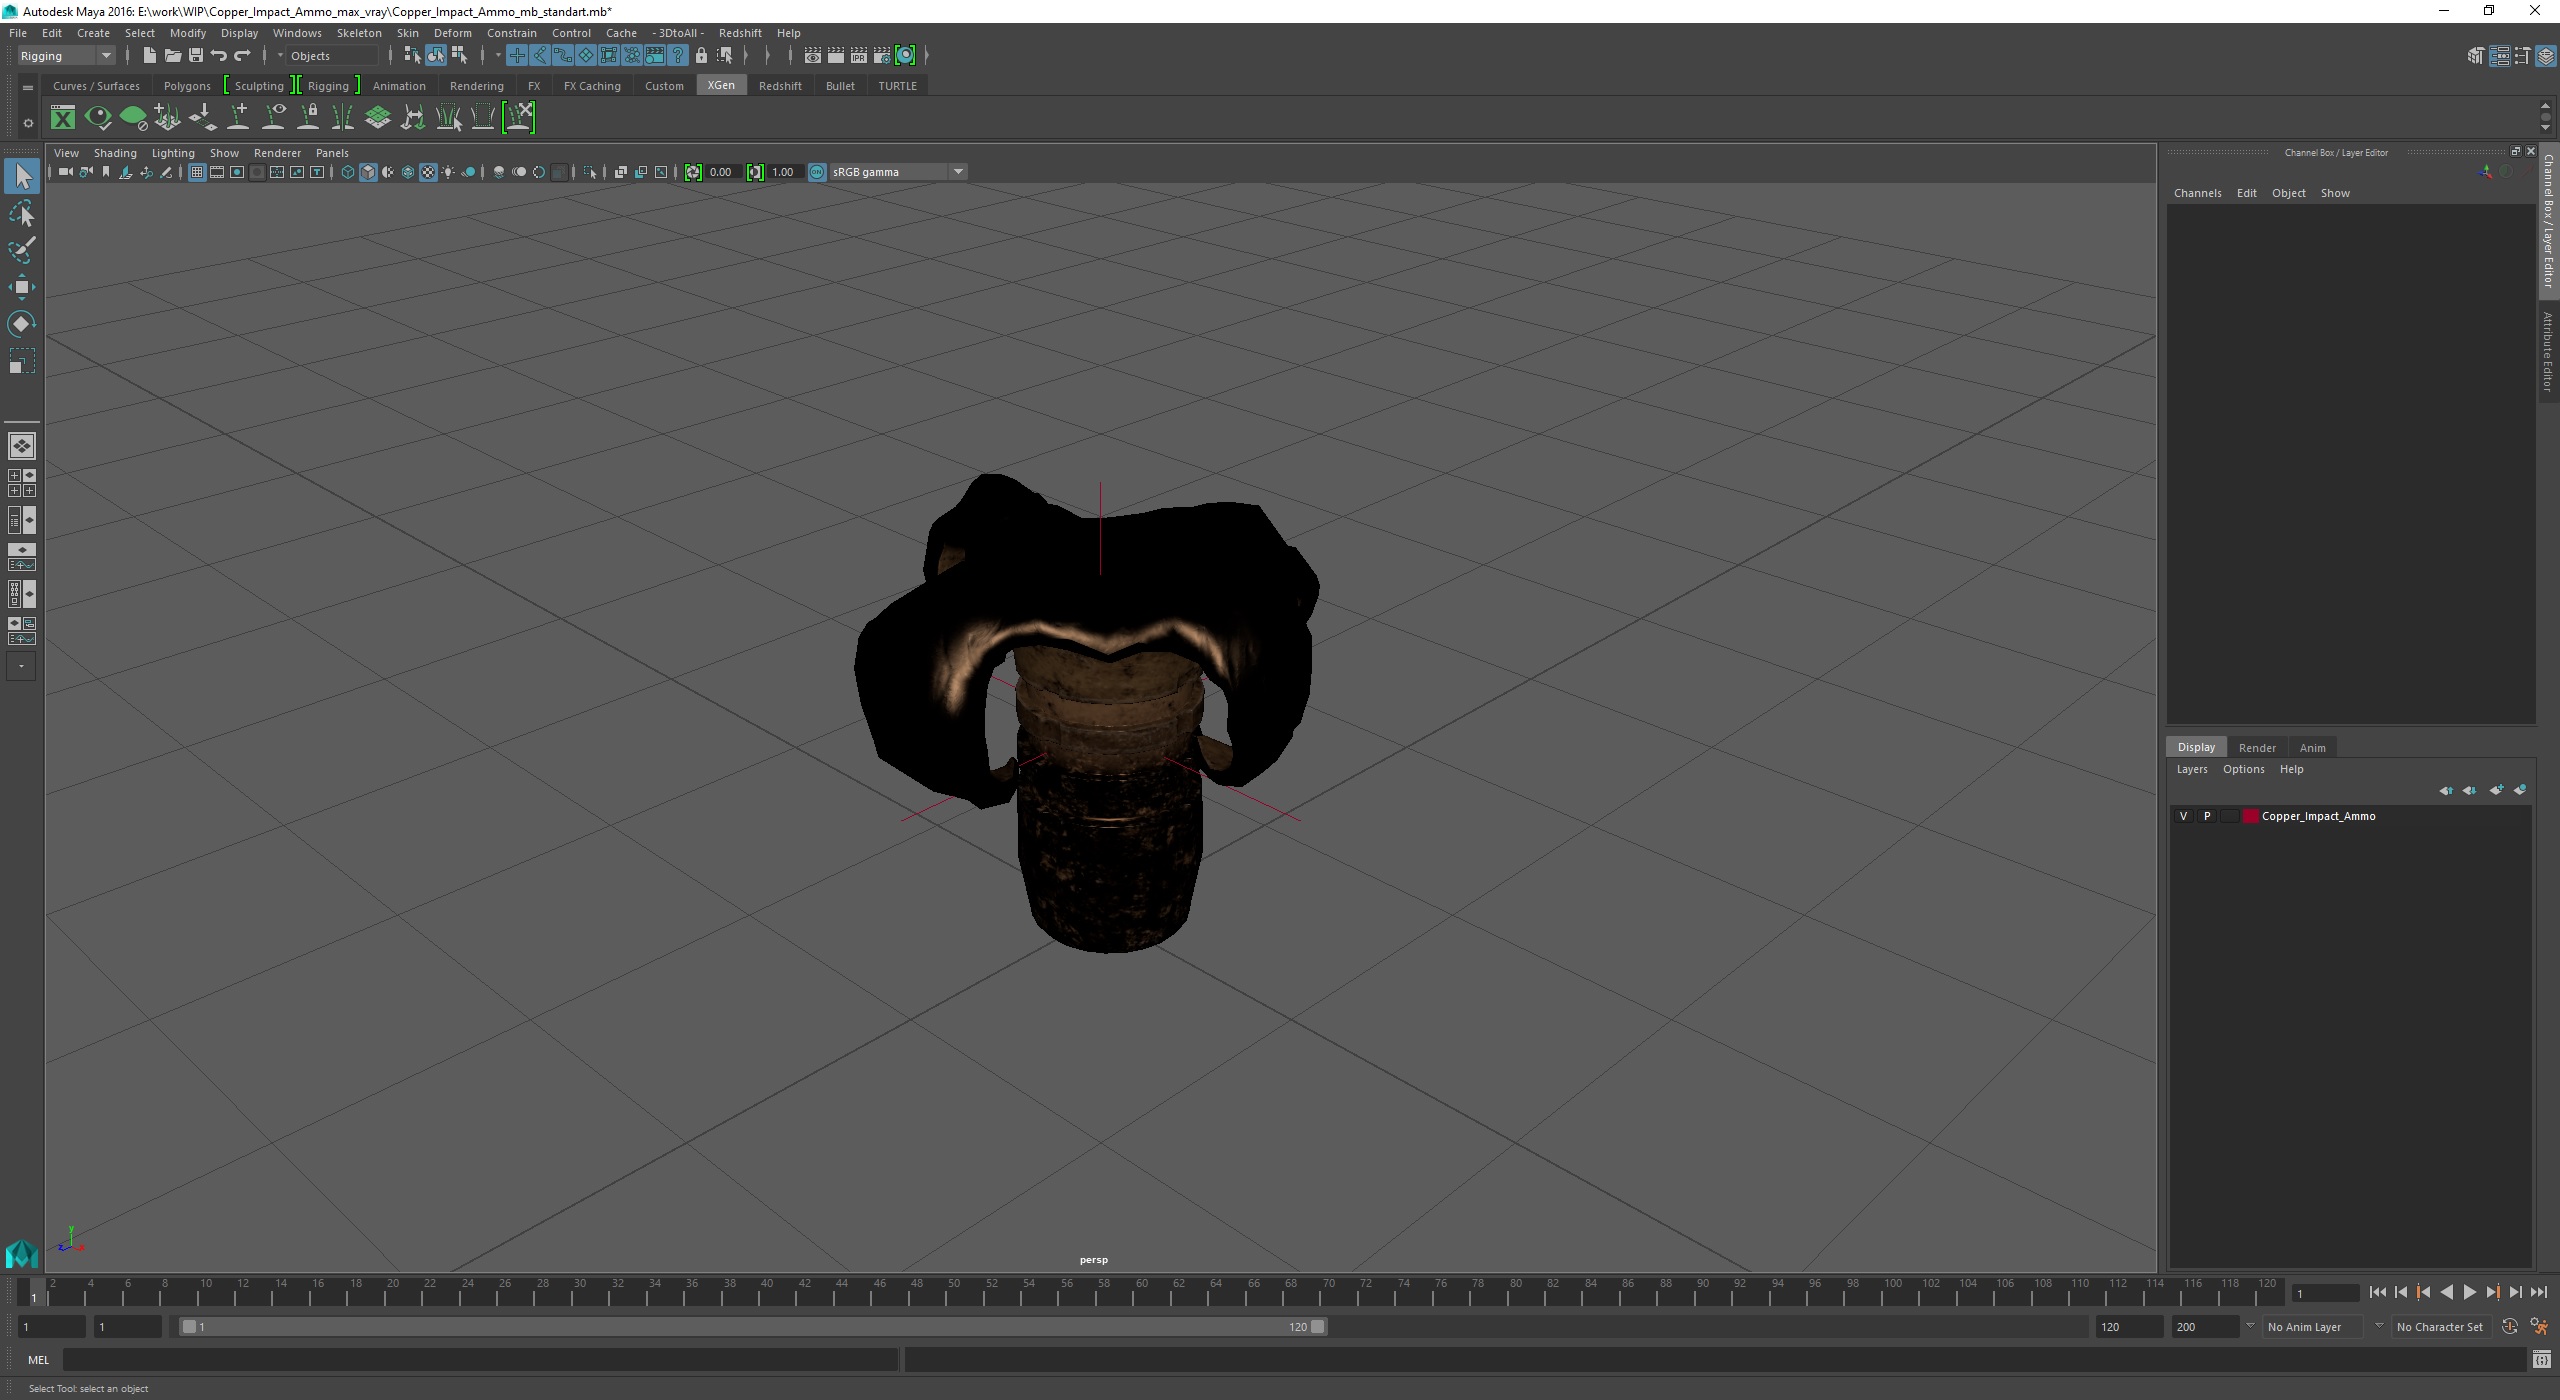Viewport: 2560px width, 1400px height.
Task: Open the render view clapper icon
Action: (x=813, y=56)
